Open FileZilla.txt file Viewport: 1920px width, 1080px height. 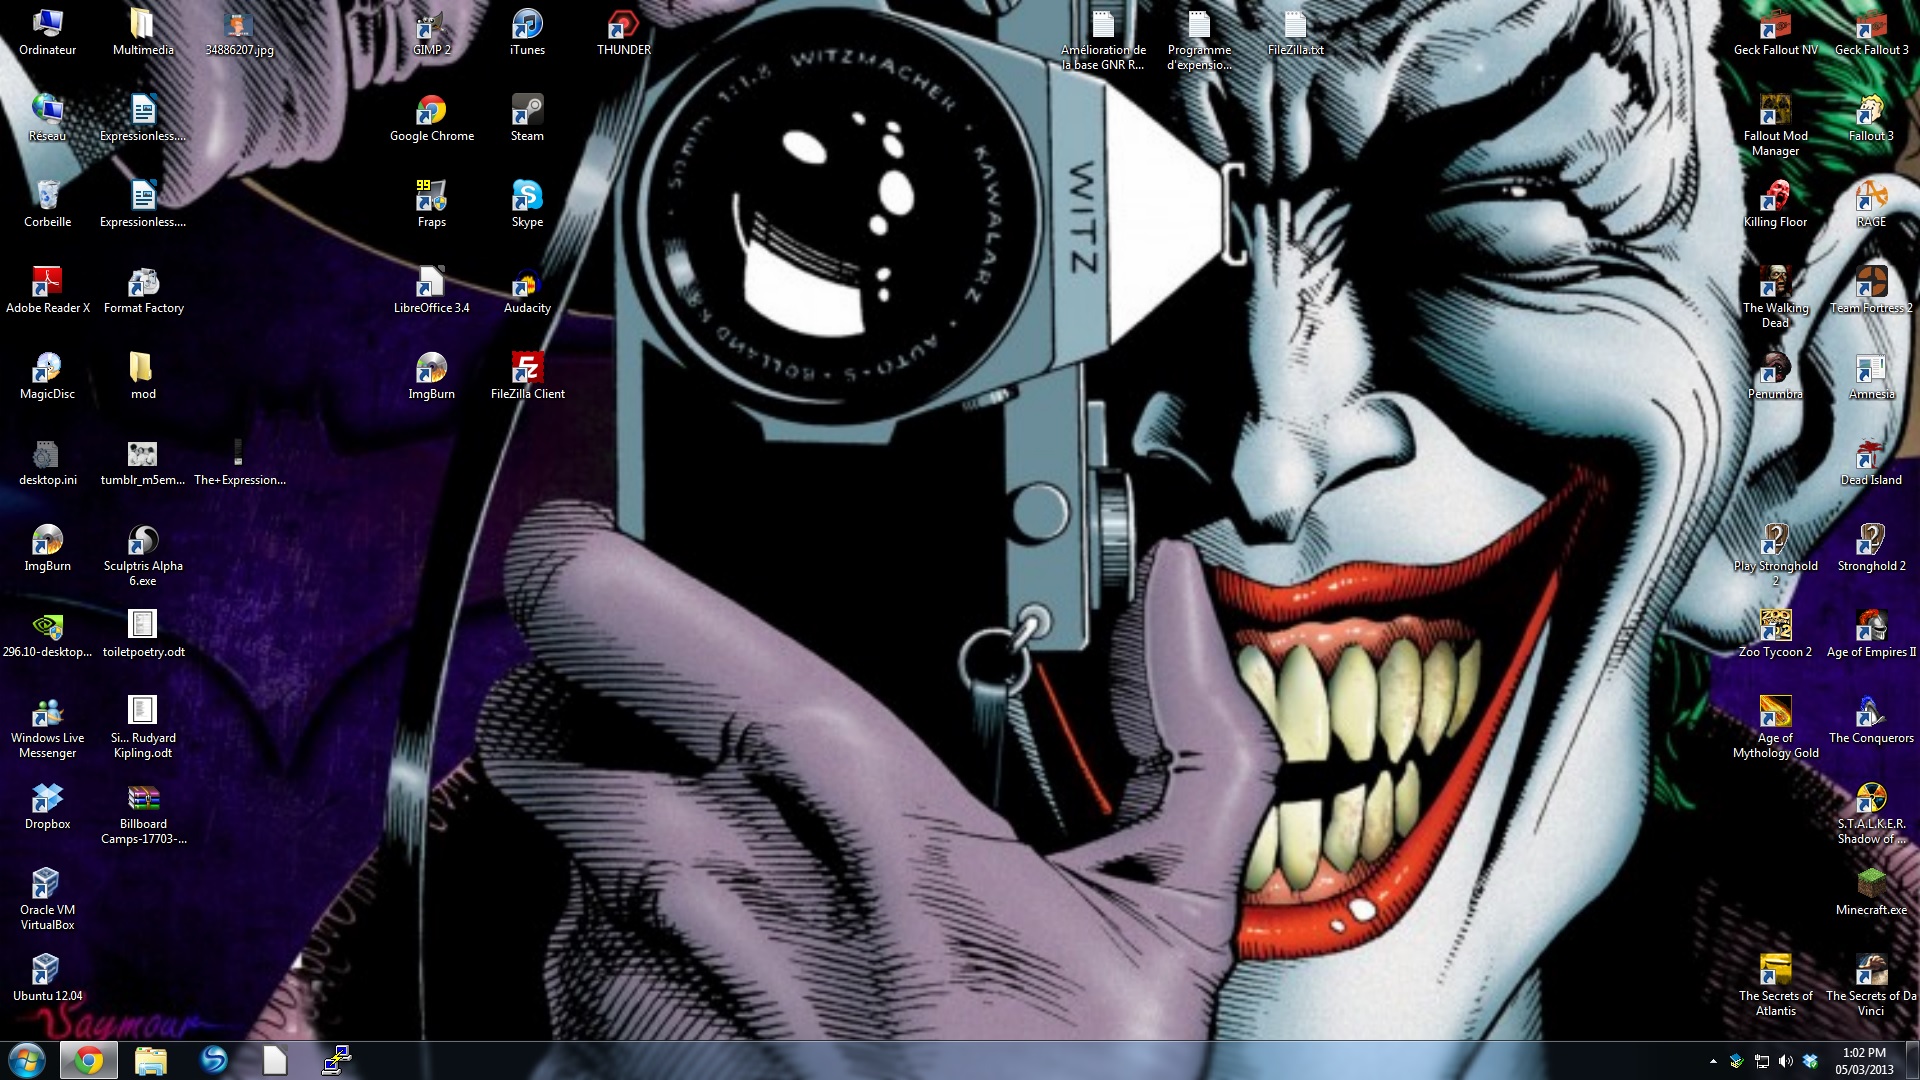point(1295,32)
